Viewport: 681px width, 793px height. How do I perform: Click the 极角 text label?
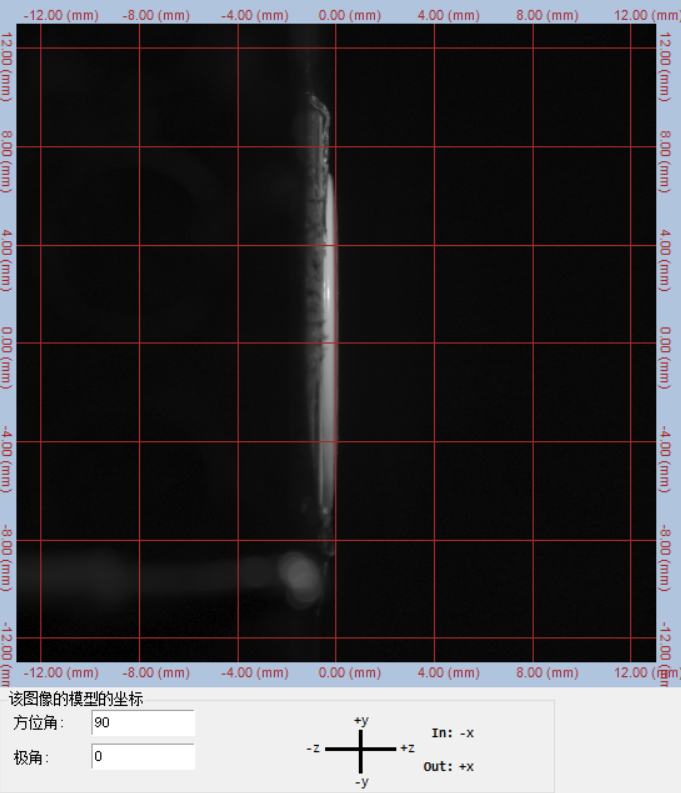(28, 757)
